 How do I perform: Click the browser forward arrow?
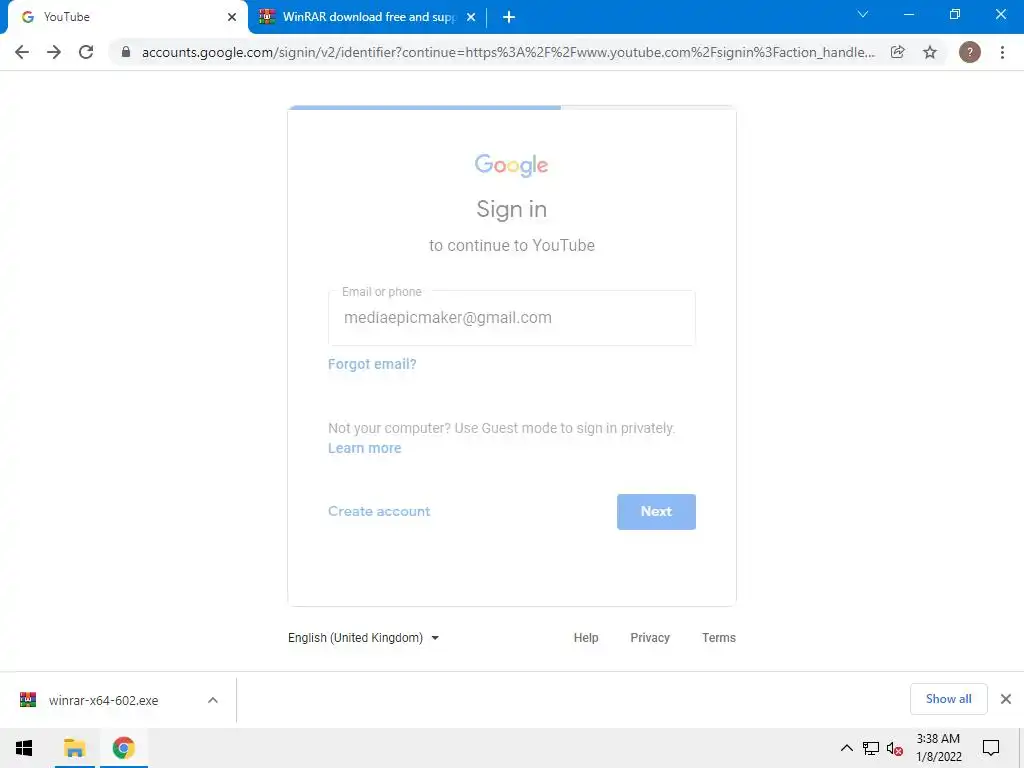(54, 52)
